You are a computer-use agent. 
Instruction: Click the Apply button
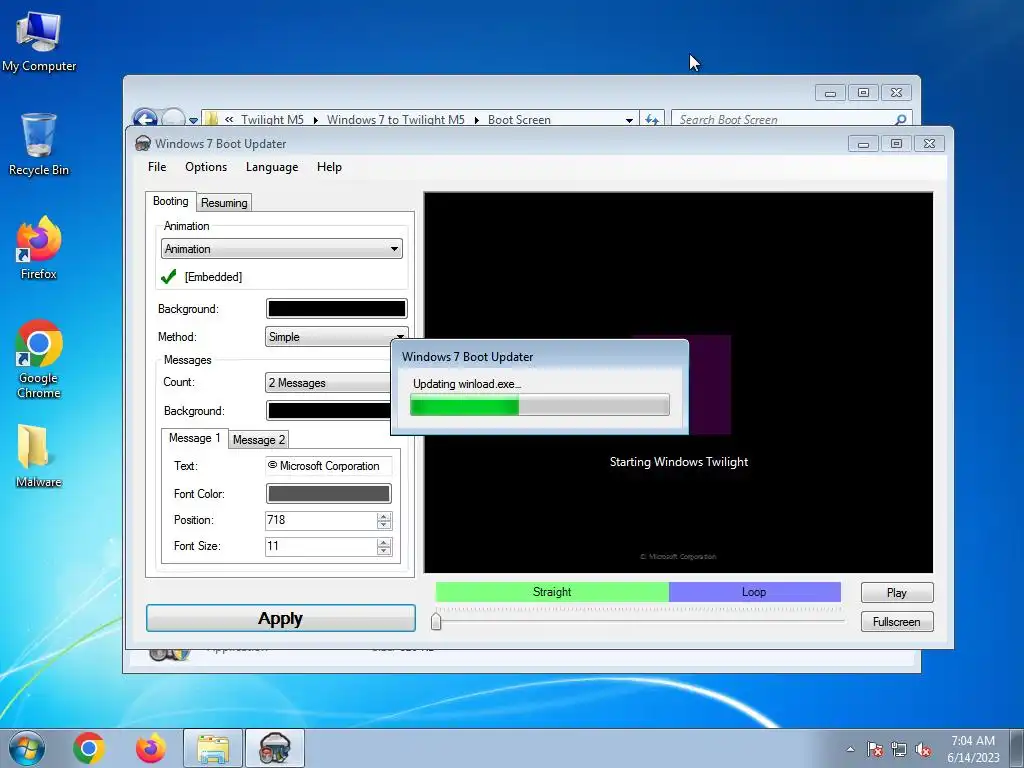tap(281, 618)
